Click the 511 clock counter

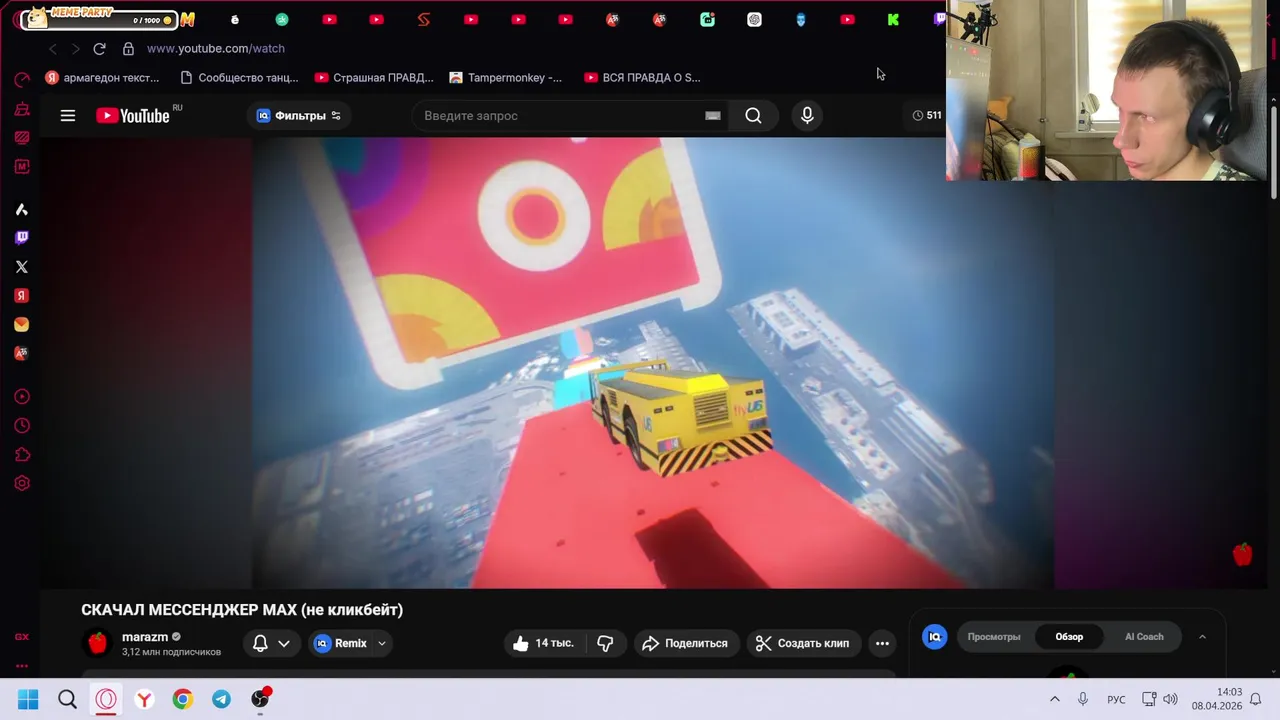927,115
